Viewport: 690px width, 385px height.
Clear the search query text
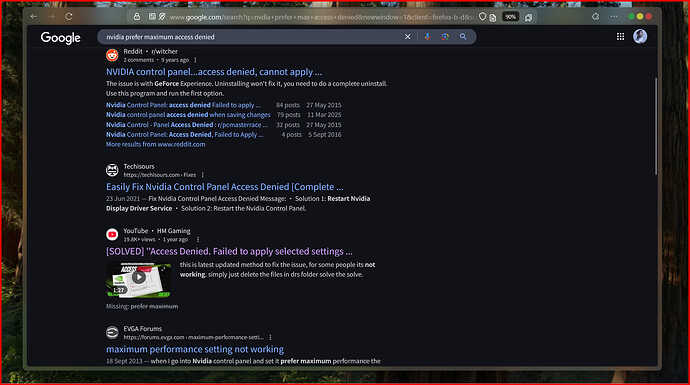(407, 37)
